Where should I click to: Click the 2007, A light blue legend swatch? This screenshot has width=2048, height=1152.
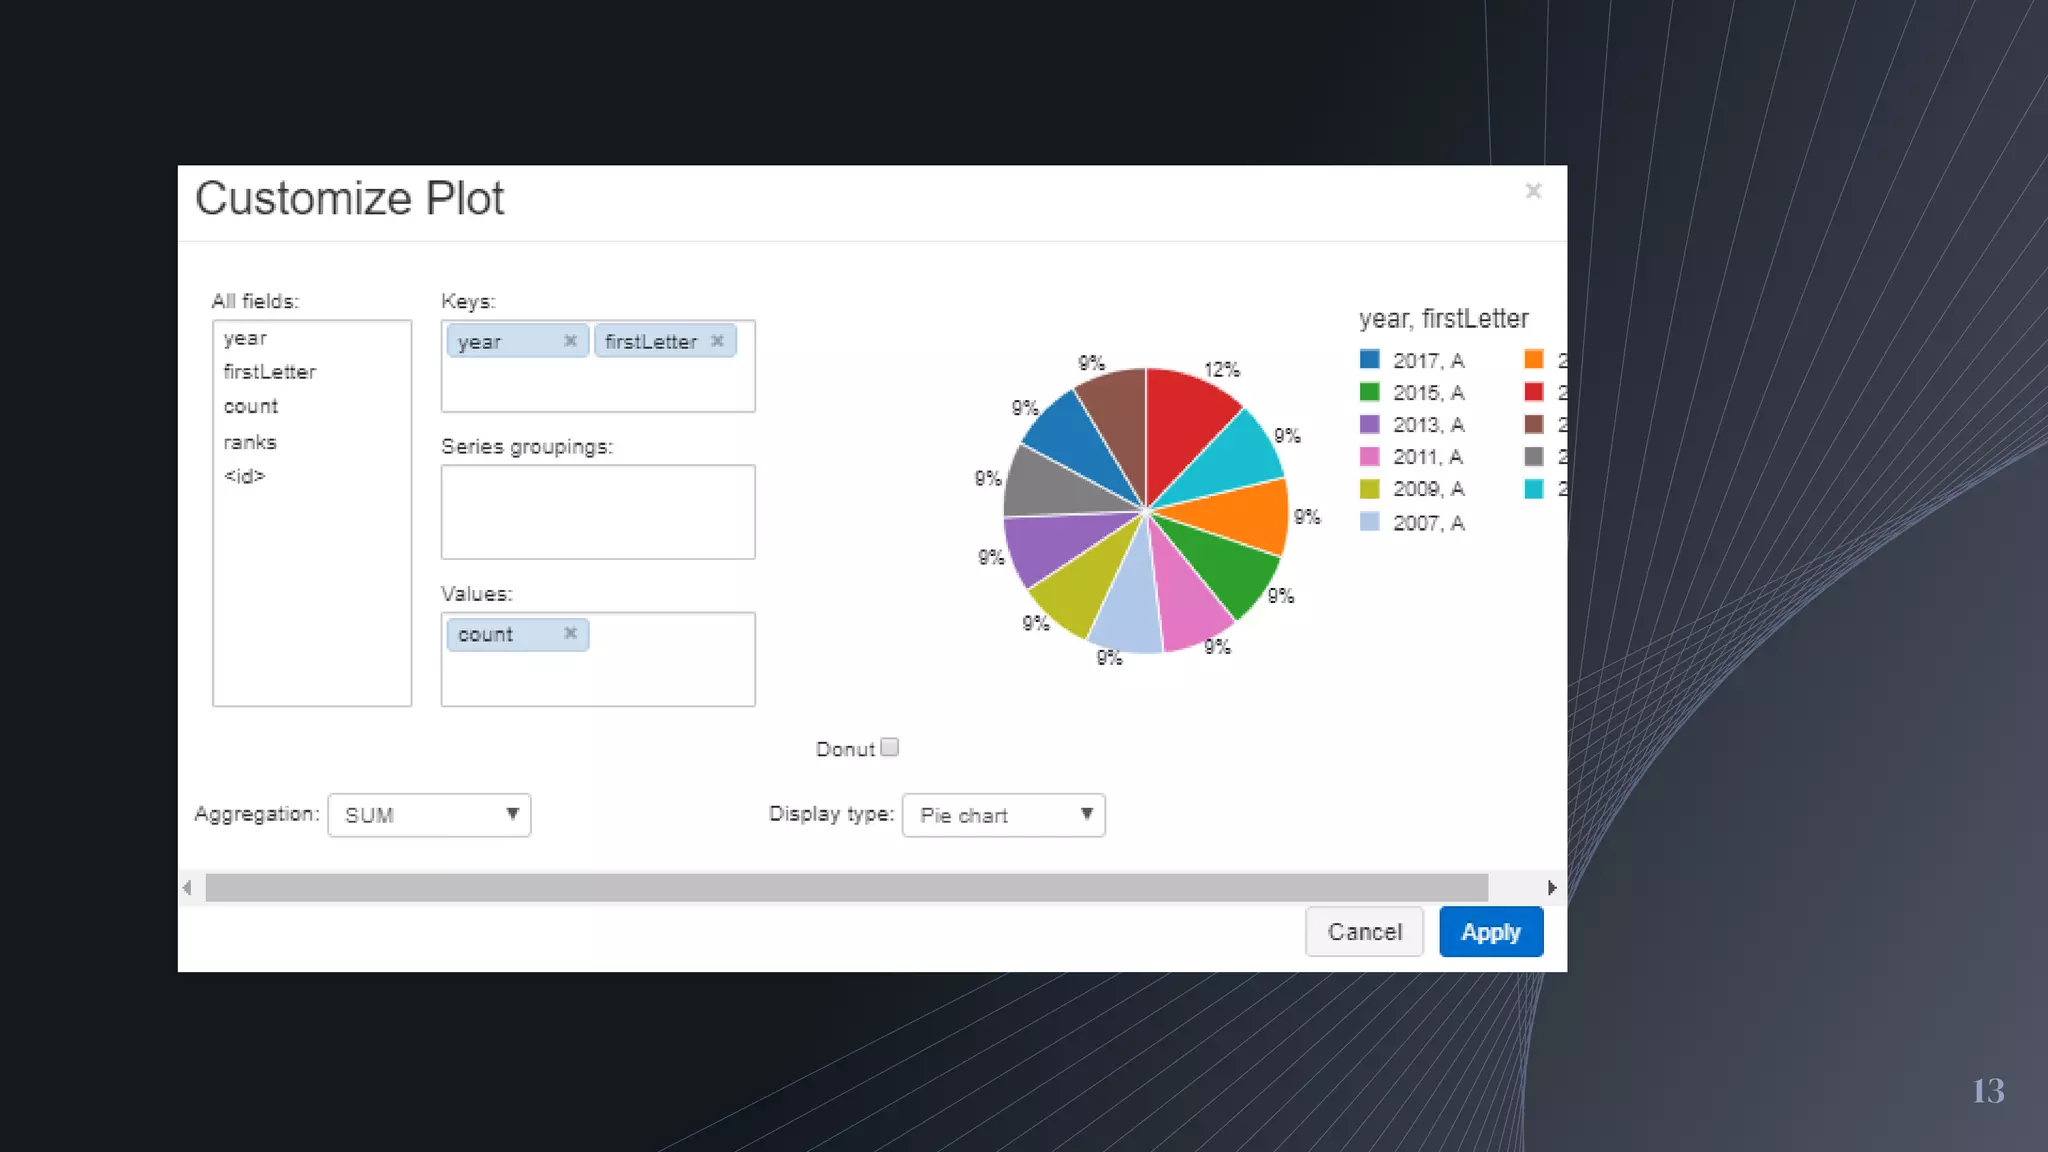point(1370,522)
